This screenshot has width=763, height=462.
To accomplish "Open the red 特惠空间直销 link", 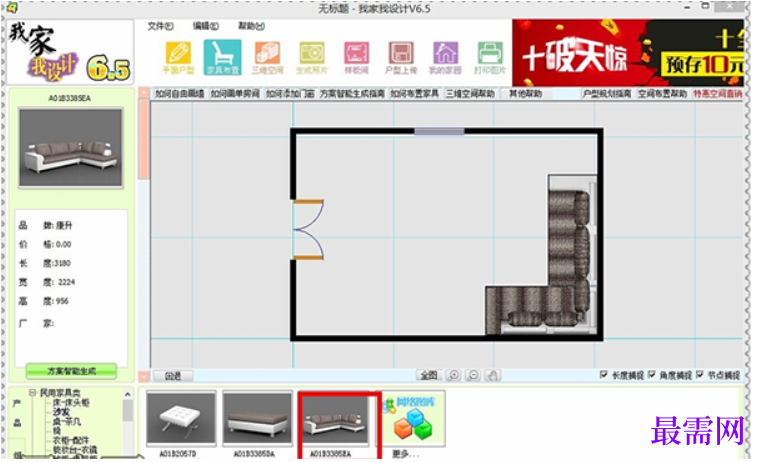I will click(x=718, y=93).
